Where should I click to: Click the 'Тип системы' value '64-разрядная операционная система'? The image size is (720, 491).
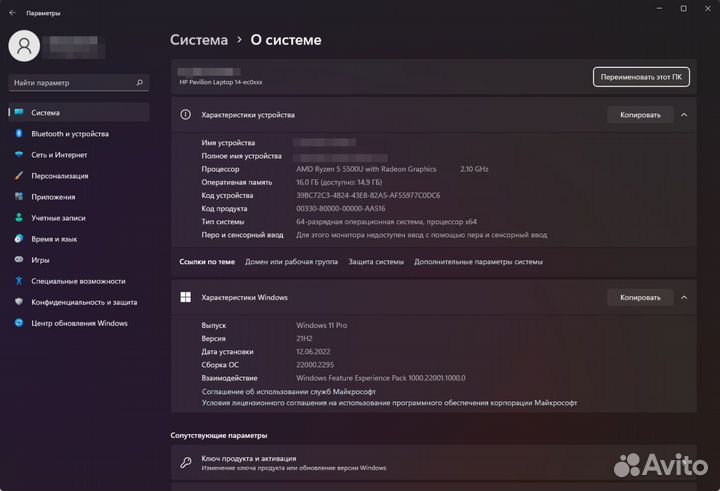click(386, 222)
